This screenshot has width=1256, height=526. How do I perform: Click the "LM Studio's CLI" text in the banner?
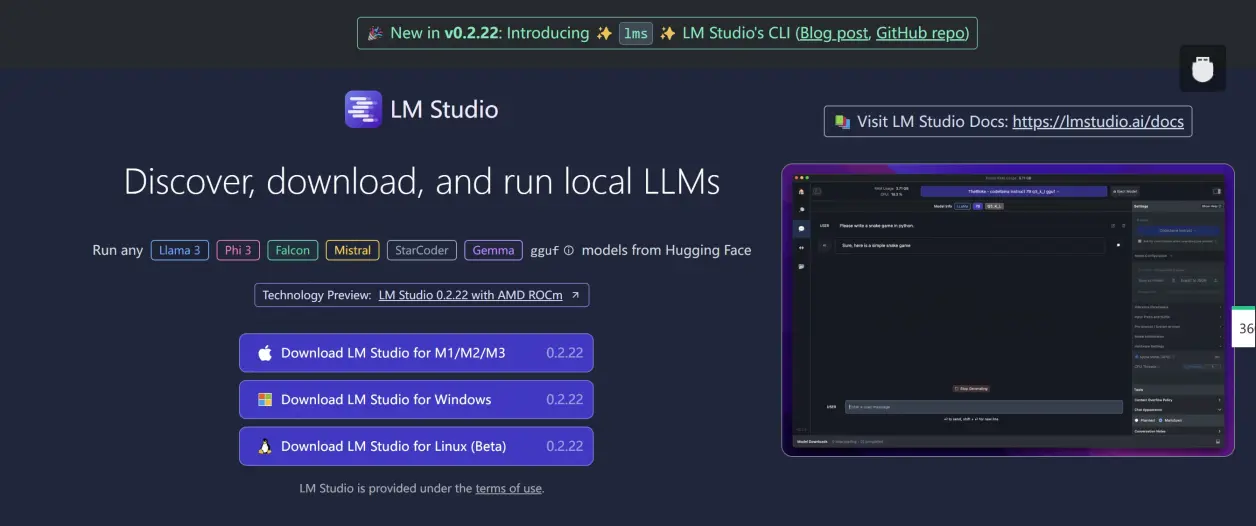click(x=736, y=33)
